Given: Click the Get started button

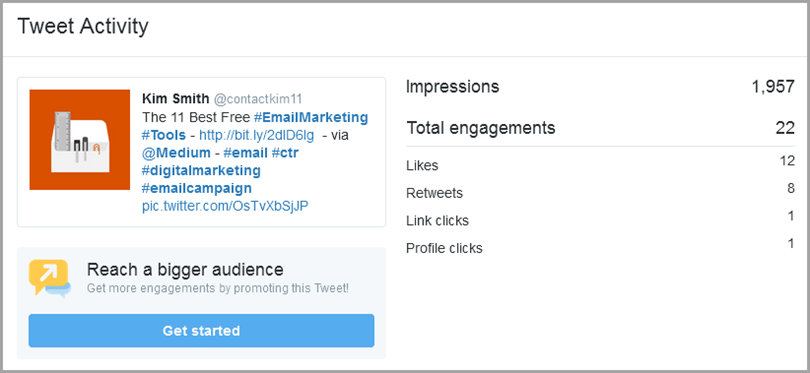Looking at the screenshot, I should (x=201, y=331).
